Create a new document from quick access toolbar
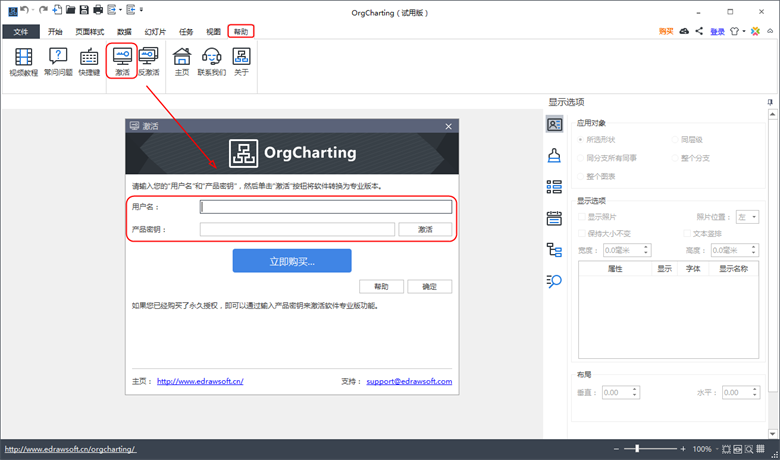This screenshot has width=780, height=460. tap(57, 9)
